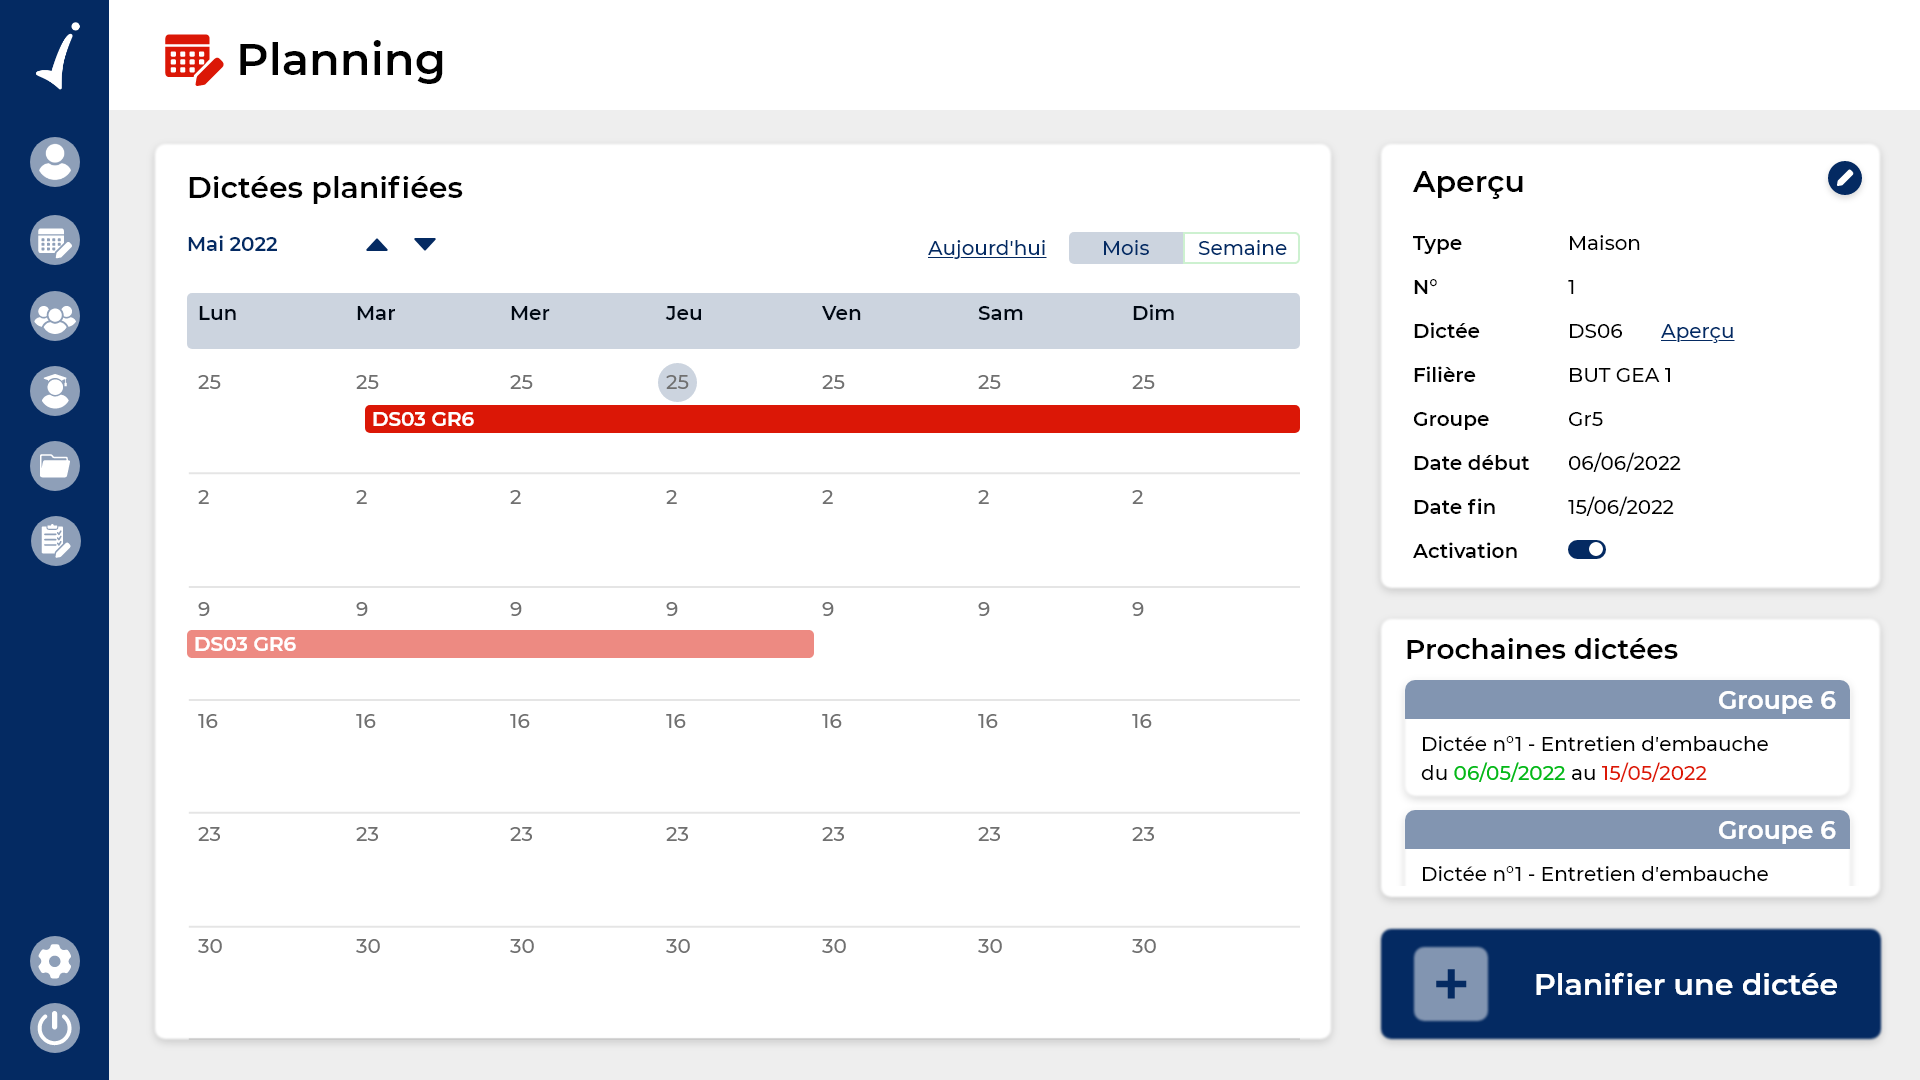Open the DS06 Aperçu link
The width and height of the screenshot is (1920, 1080).
point(1696,331)
